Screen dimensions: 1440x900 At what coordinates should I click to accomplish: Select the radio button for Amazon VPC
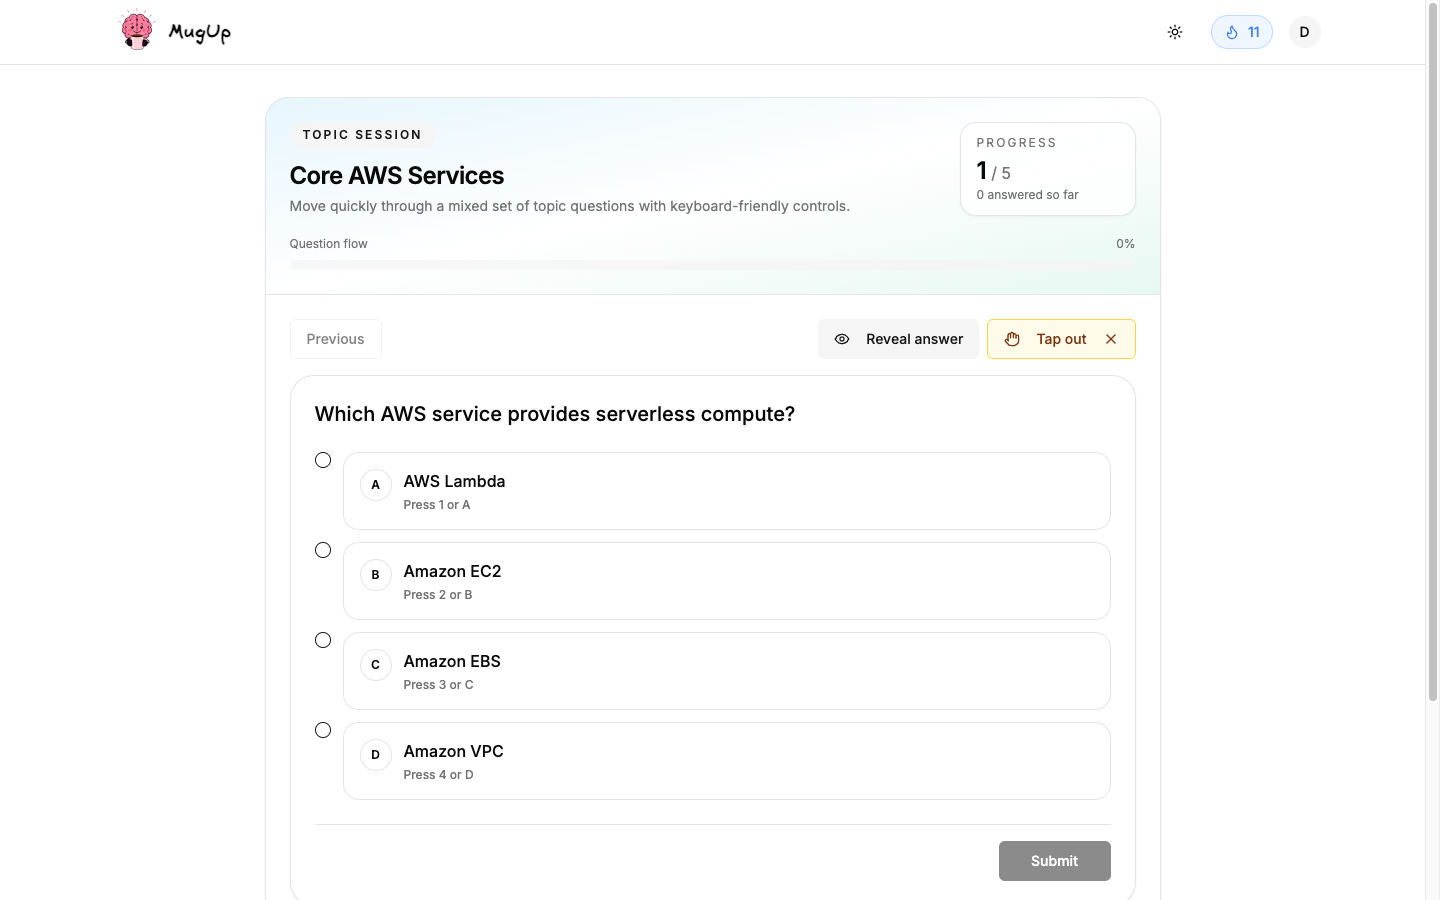323,730
